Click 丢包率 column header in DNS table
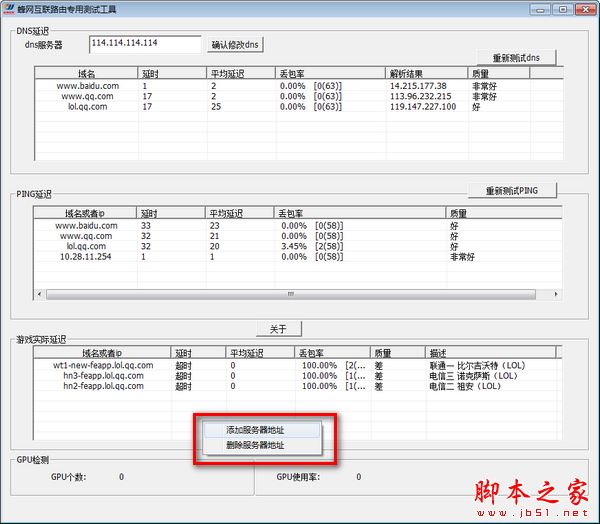The image size is (600, 524). (330, 73)
